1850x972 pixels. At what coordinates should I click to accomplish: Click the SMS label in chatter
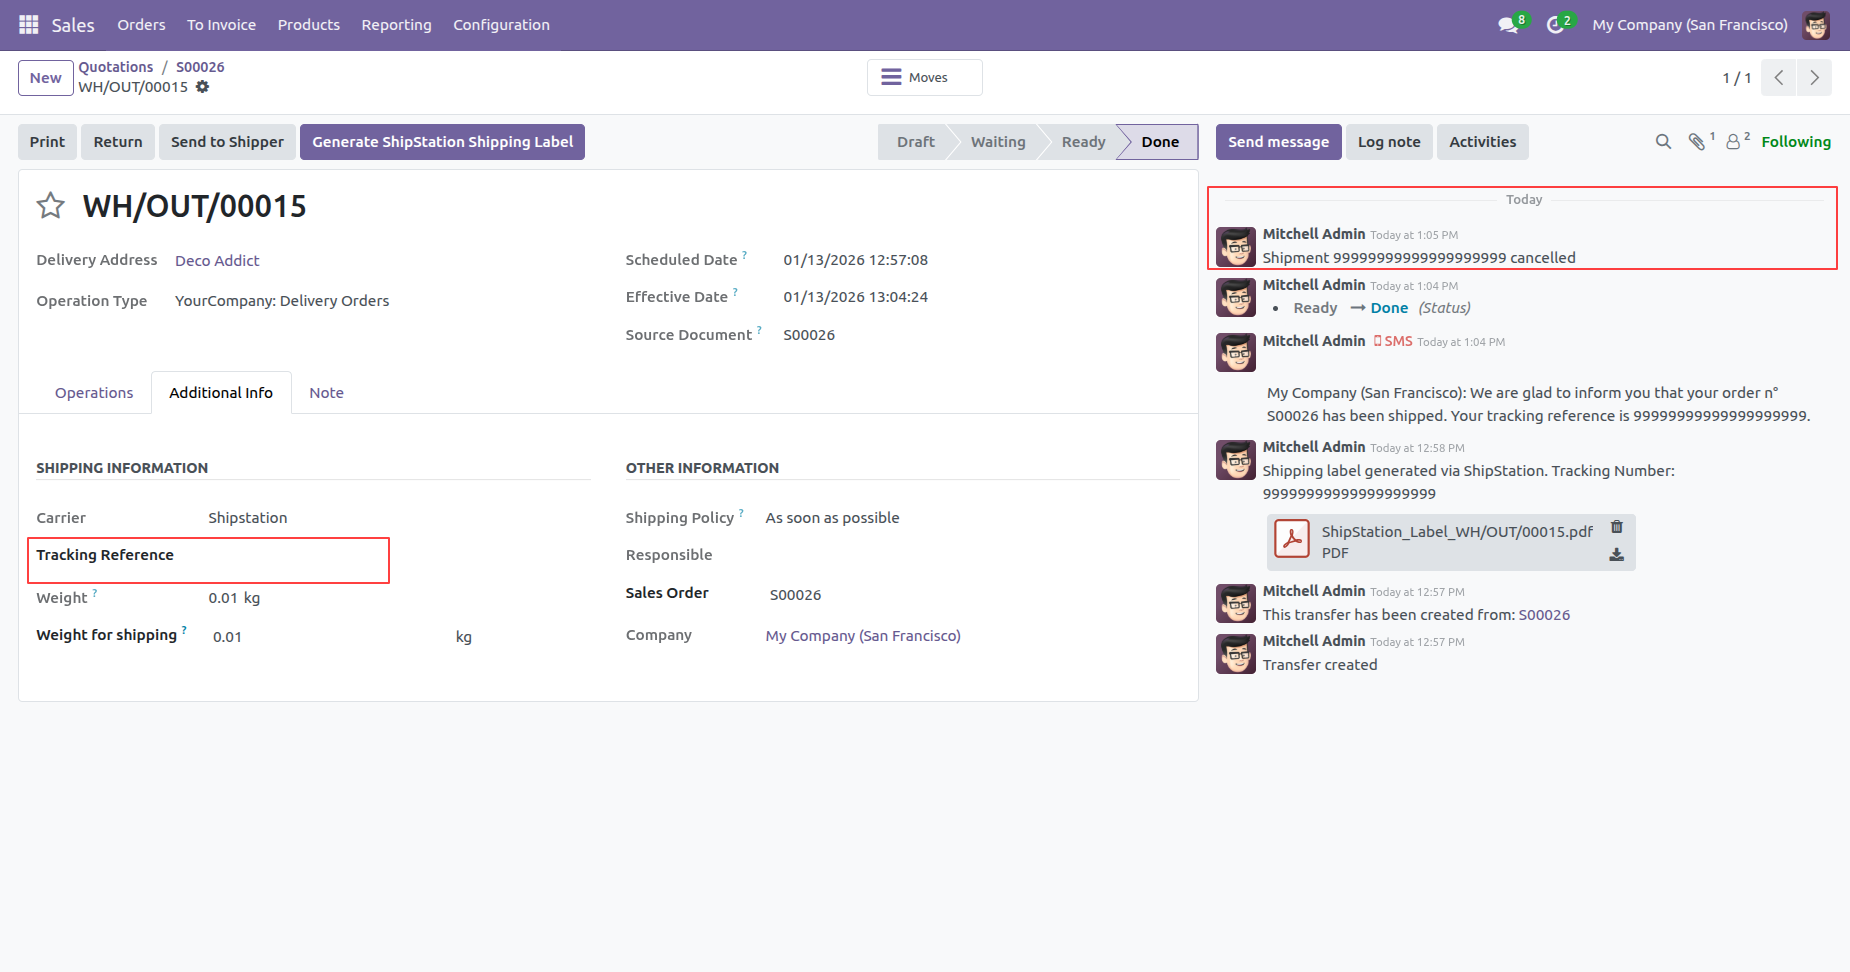(x=1393, y=341)
